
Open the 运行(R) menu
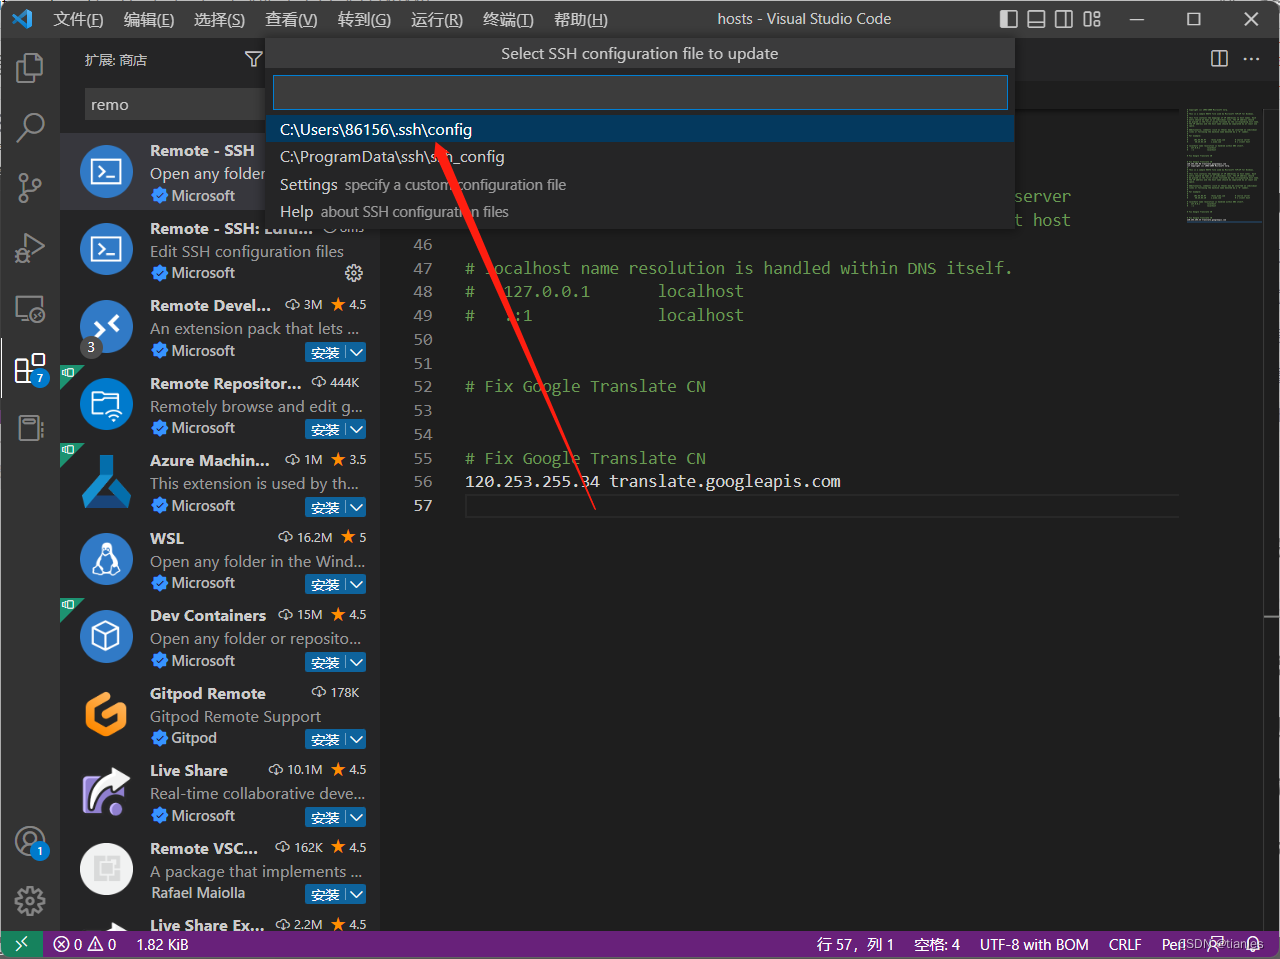[x=437, y=19]
